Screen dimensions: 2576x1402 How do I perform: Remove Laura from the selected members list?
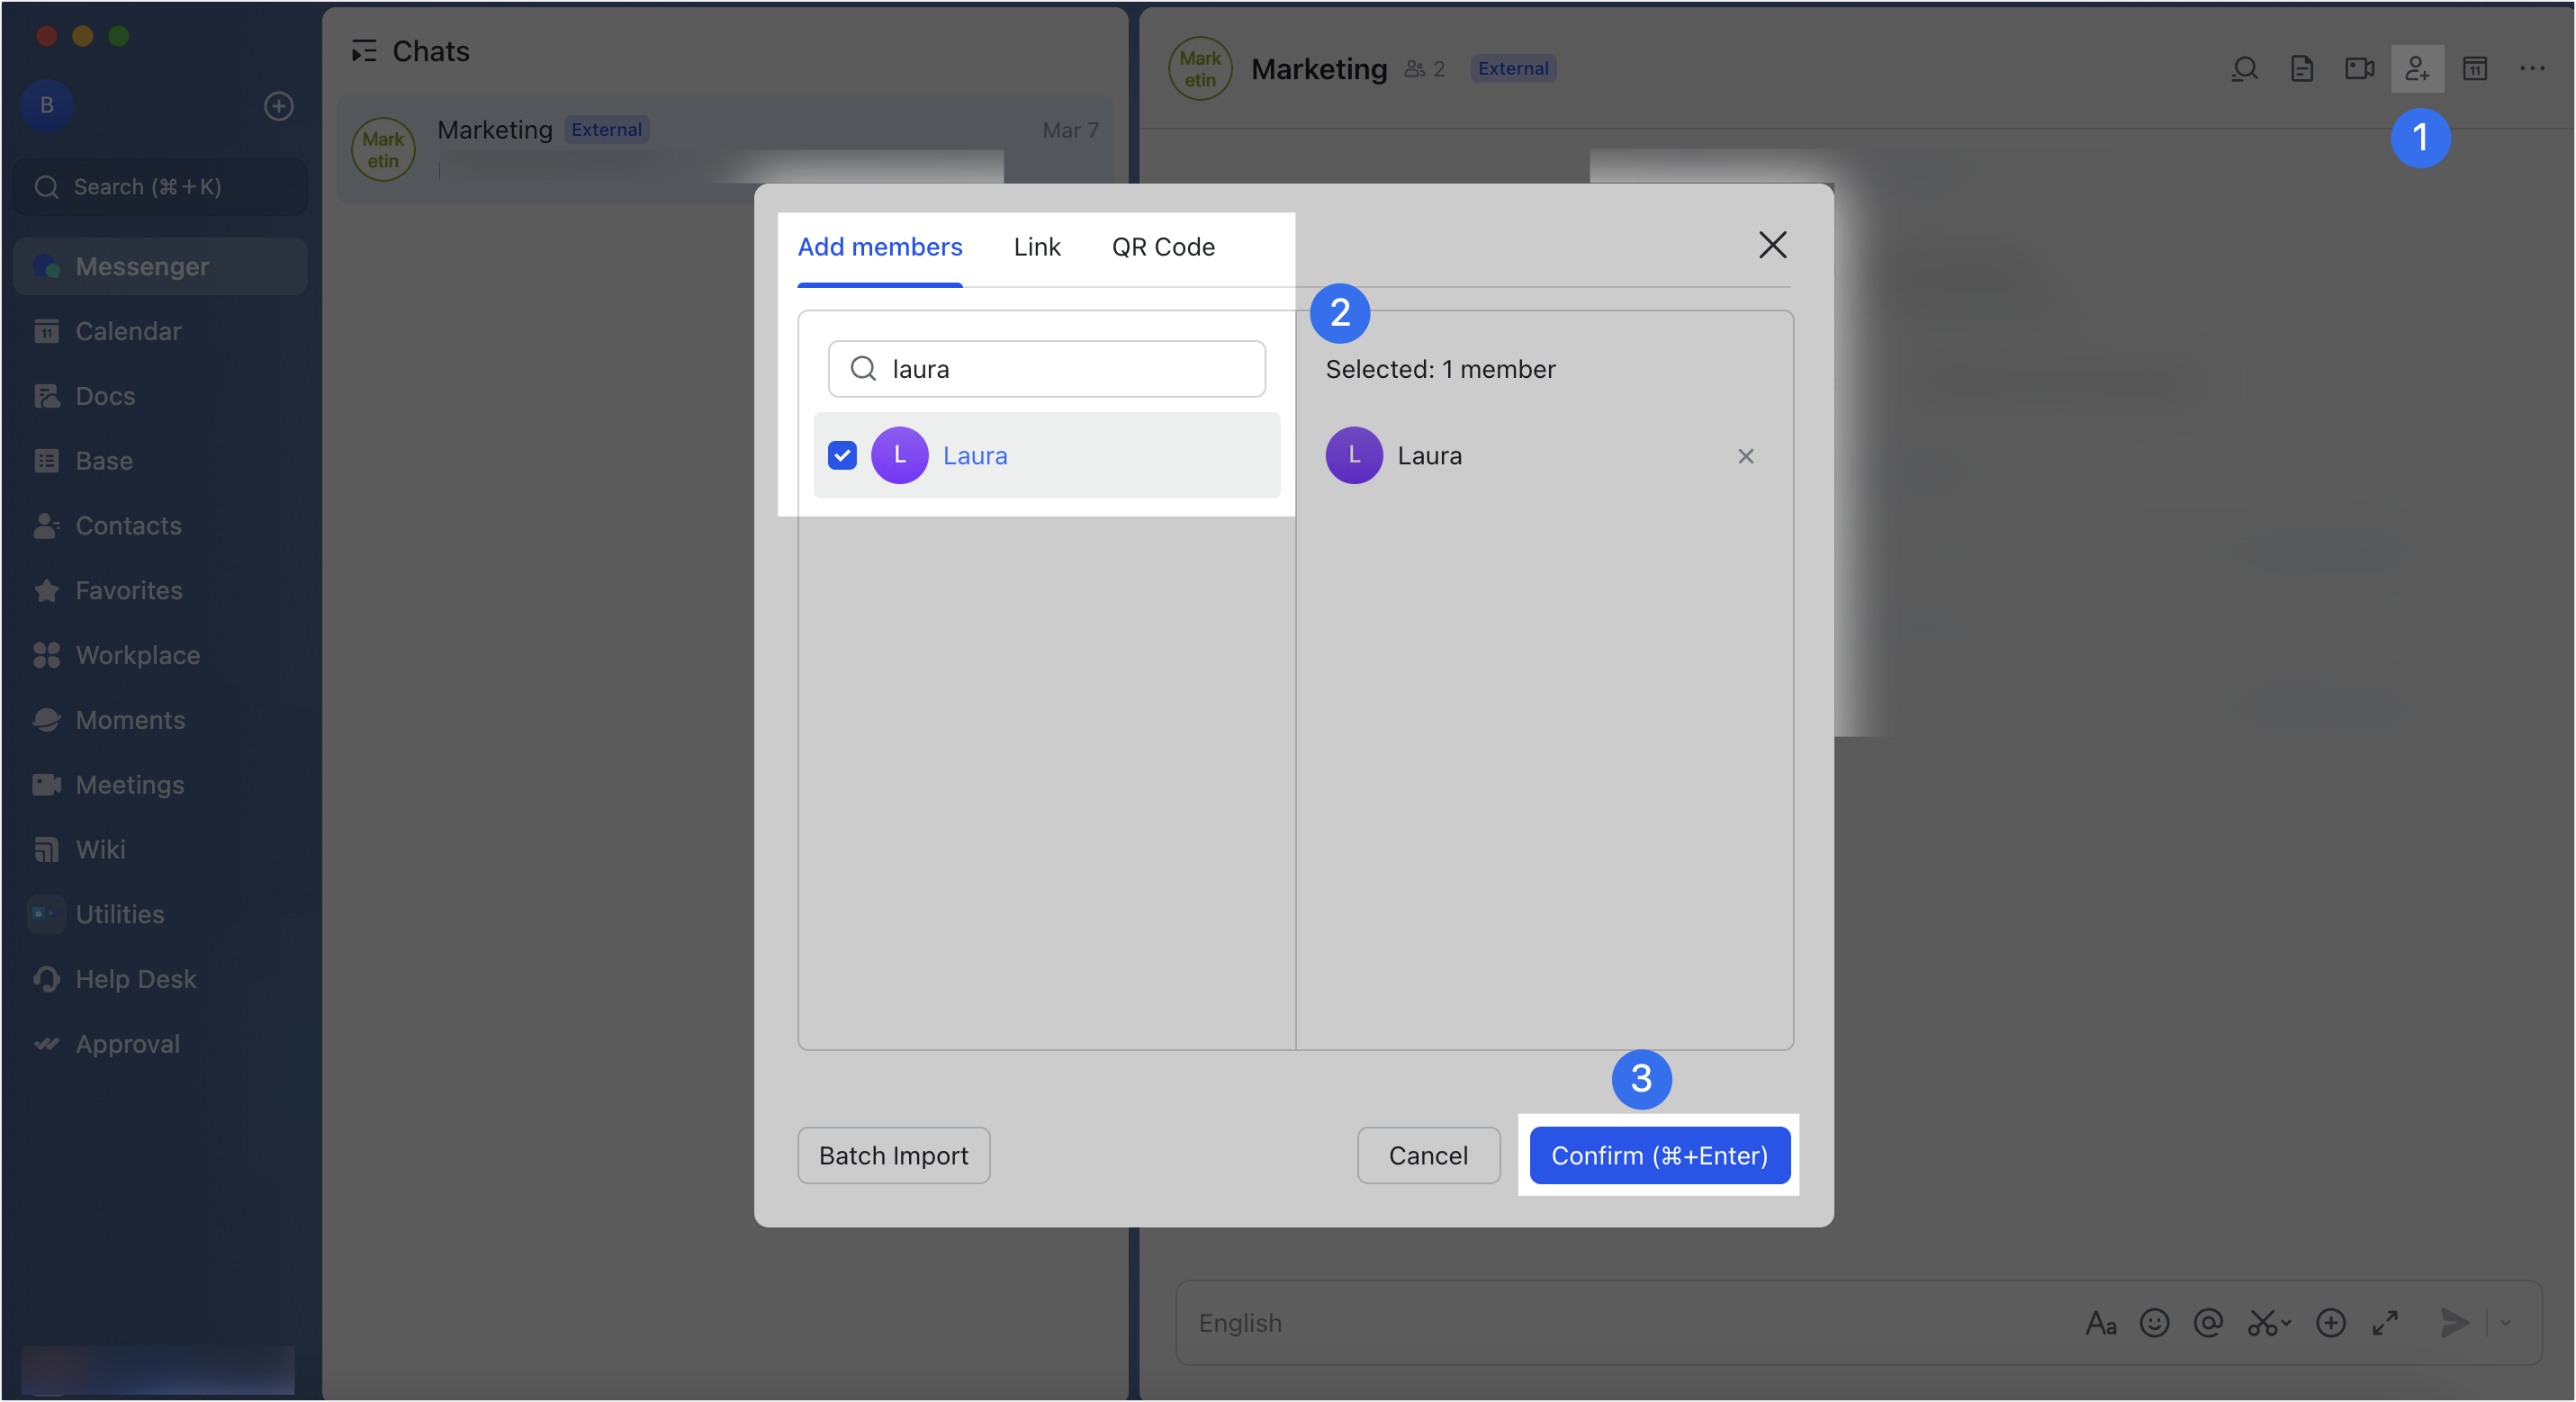[x=1746, y=456]
